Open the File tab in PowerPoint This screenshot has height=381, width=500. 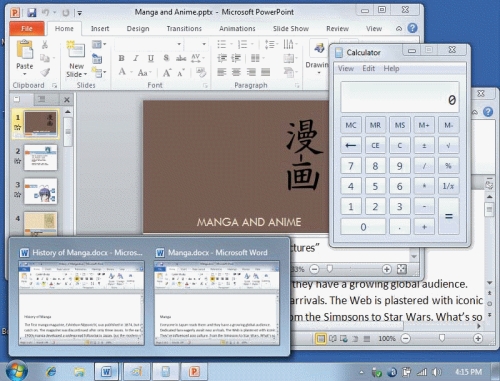[x=27, y=29]
